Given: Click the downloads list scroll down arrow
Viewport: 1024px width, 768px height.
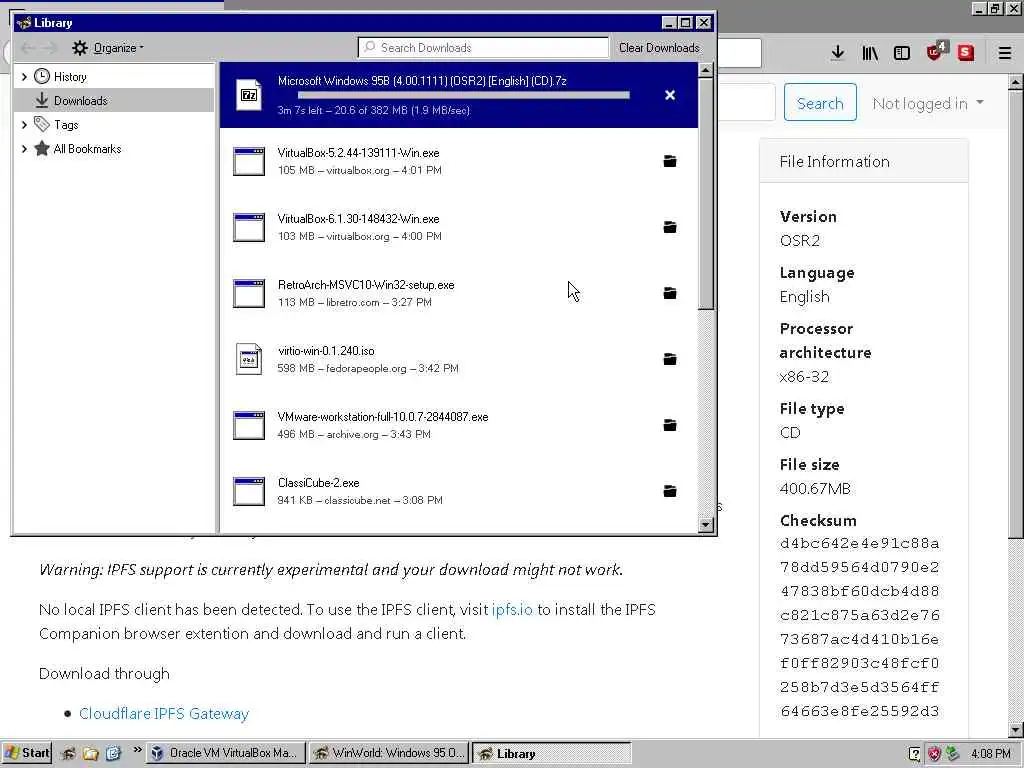Looking at the screenshot, I should pyautogui.click(x=706, y=524).
